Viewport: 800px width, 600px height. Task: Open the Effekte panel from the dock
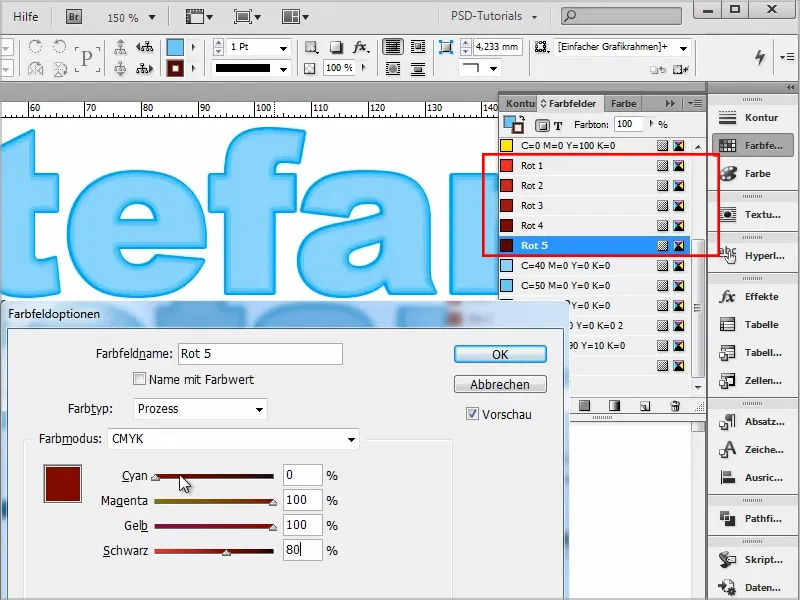coord(753,296)
